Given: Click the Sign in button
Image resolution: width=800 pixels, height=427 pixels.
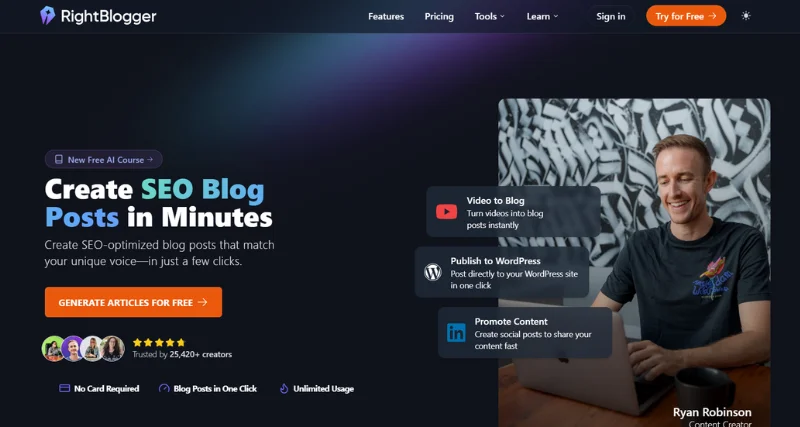Looking at the screenshot, I should (x=611, y=16).
